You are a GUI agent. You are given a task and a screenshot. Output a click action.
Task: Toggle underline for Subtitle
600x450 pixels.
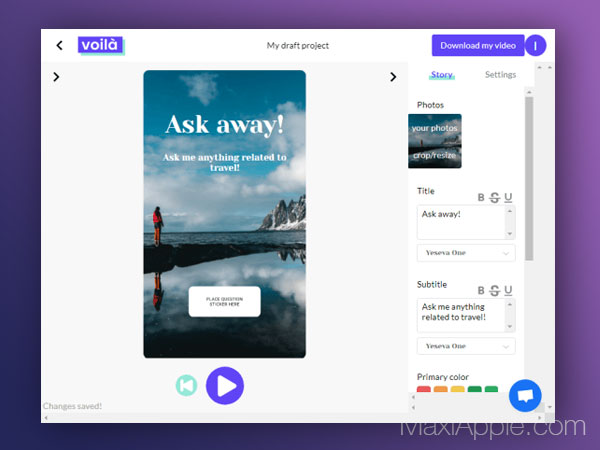click(x=508, y=290)
